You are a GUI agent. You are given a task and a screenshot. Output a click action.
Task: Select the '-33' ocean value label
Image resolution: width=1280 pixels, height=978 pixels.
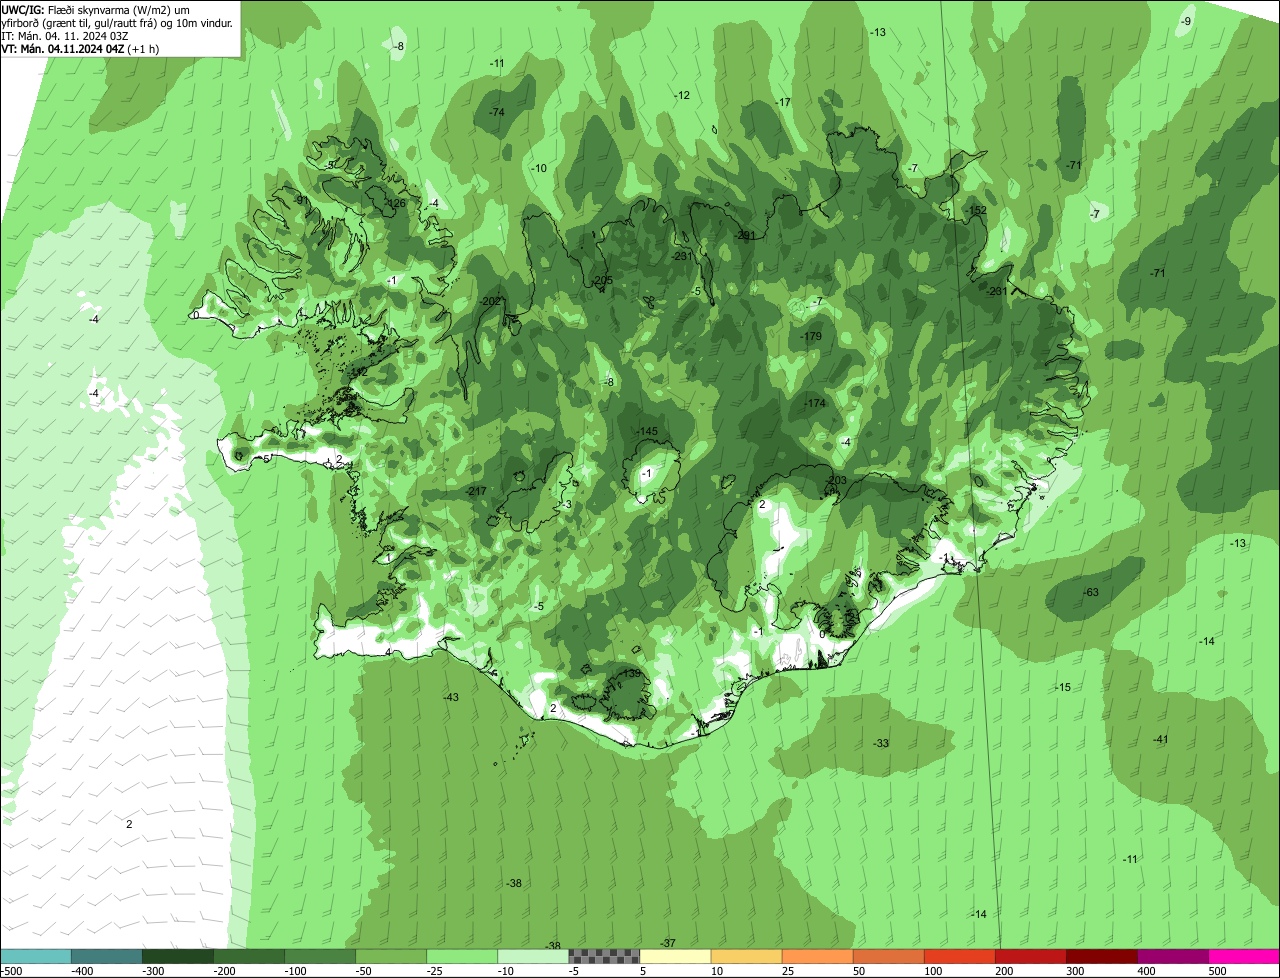tap(881, 743)
